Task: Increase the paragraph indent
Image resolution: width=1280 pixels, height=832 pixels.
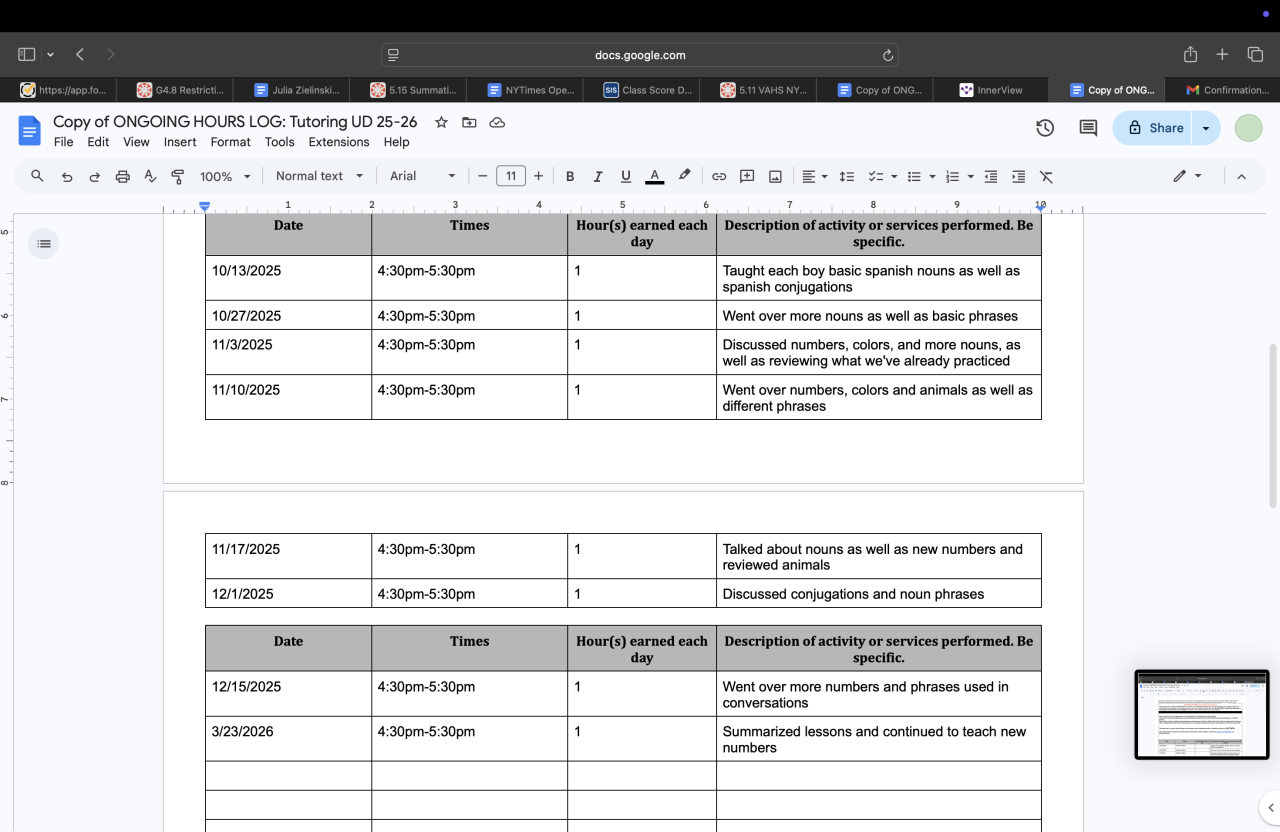Action: click(1018, 176)
